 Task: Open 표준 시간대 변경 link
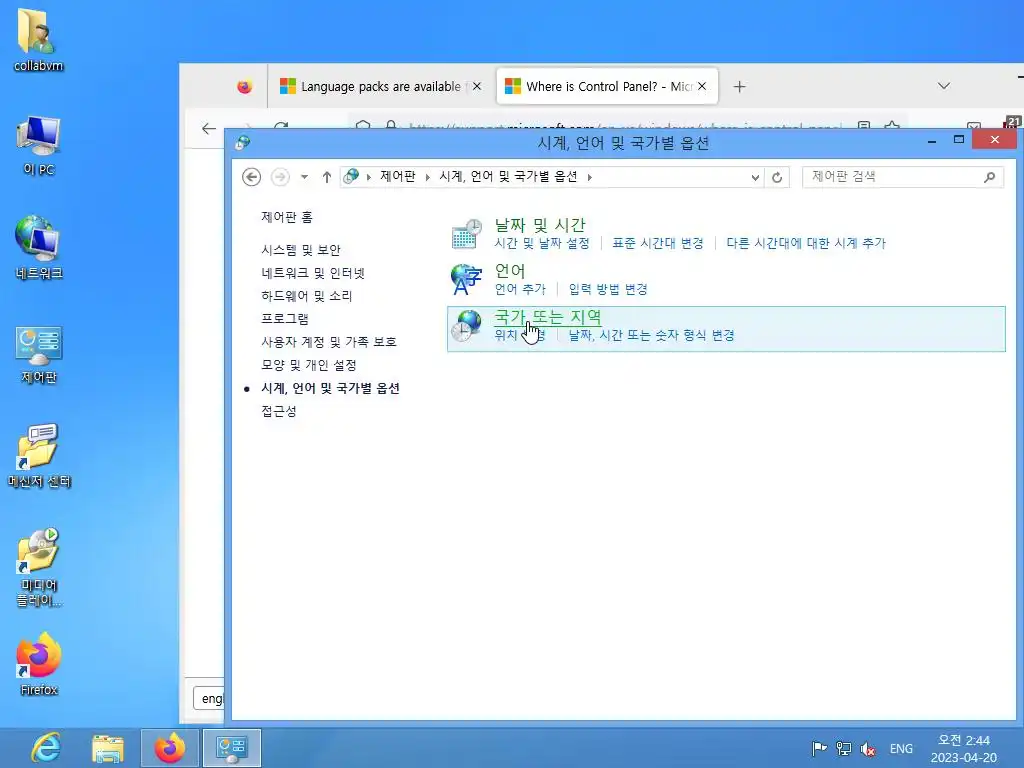[x=658, y=244]
